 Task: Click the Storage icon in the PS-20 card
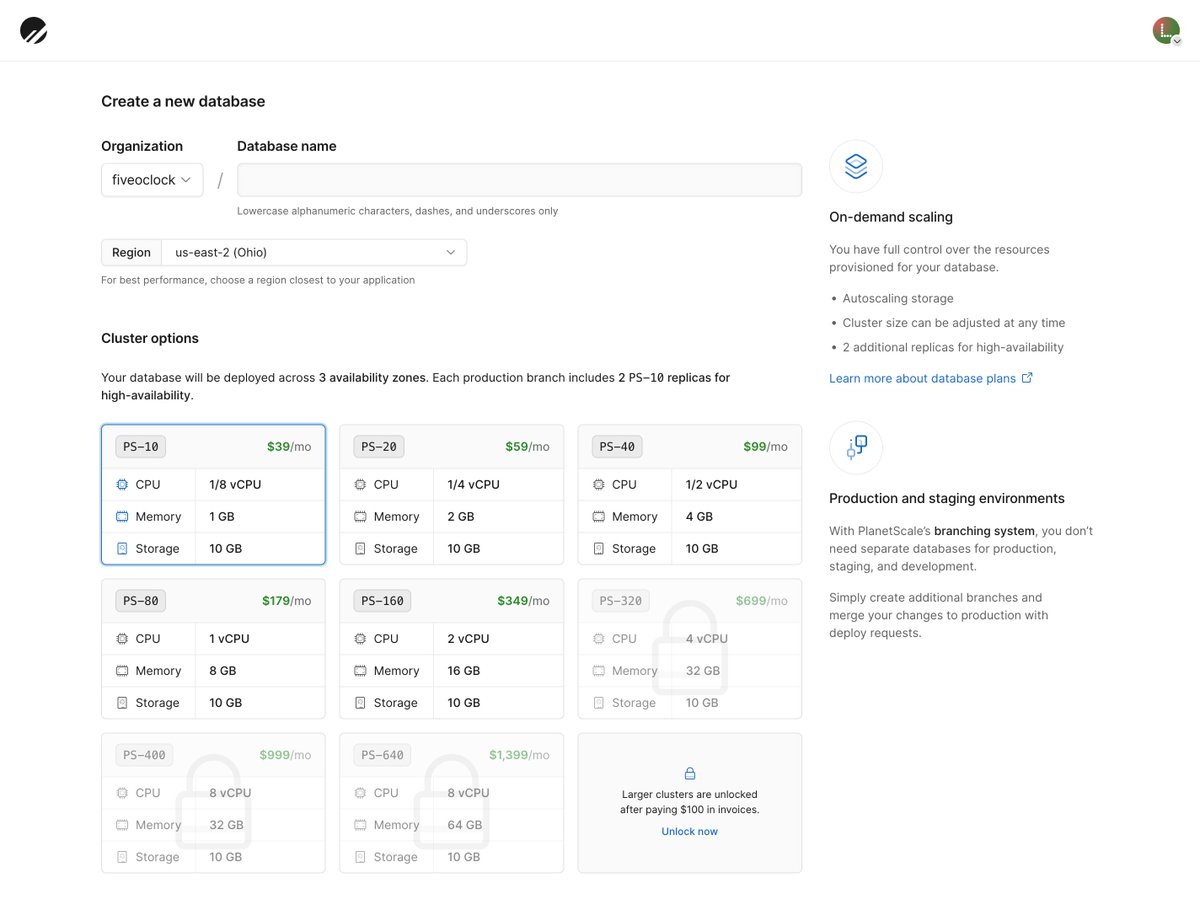point(360,548)
